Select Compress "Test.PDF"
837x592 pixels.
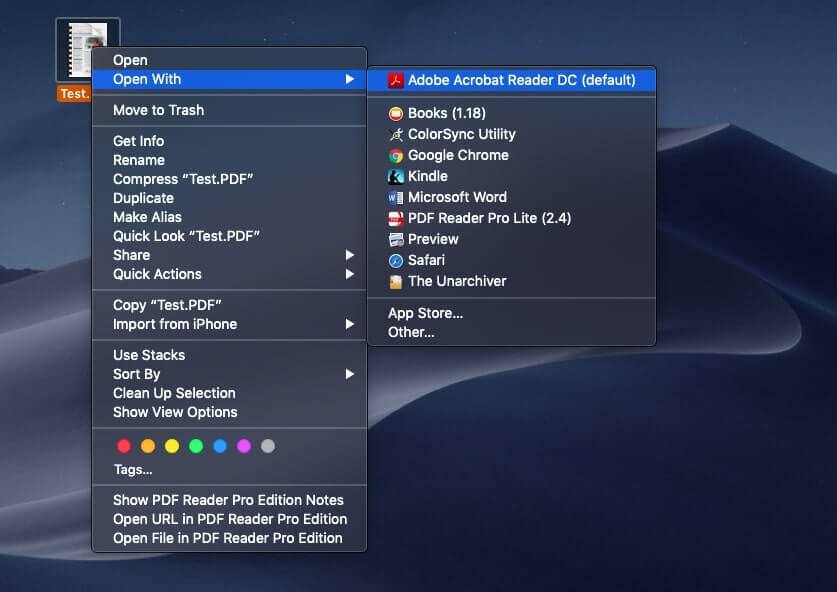pos(230,179)
